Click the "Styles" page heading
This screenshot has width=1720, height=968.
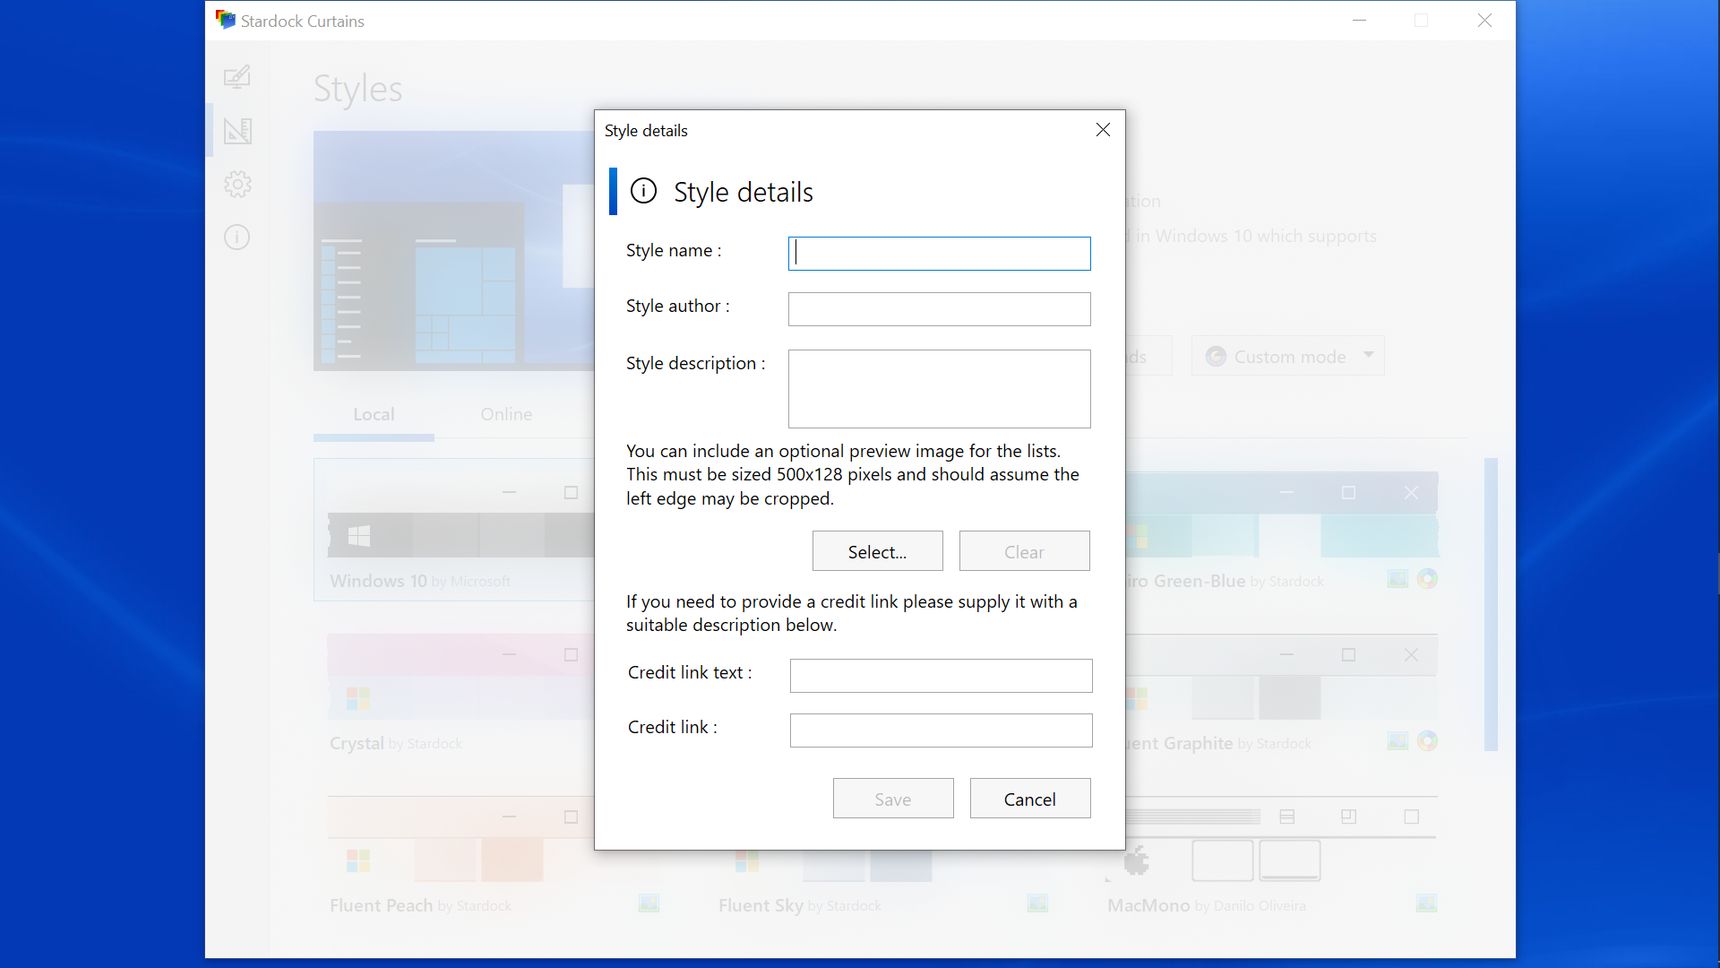[x=358, y=89]
